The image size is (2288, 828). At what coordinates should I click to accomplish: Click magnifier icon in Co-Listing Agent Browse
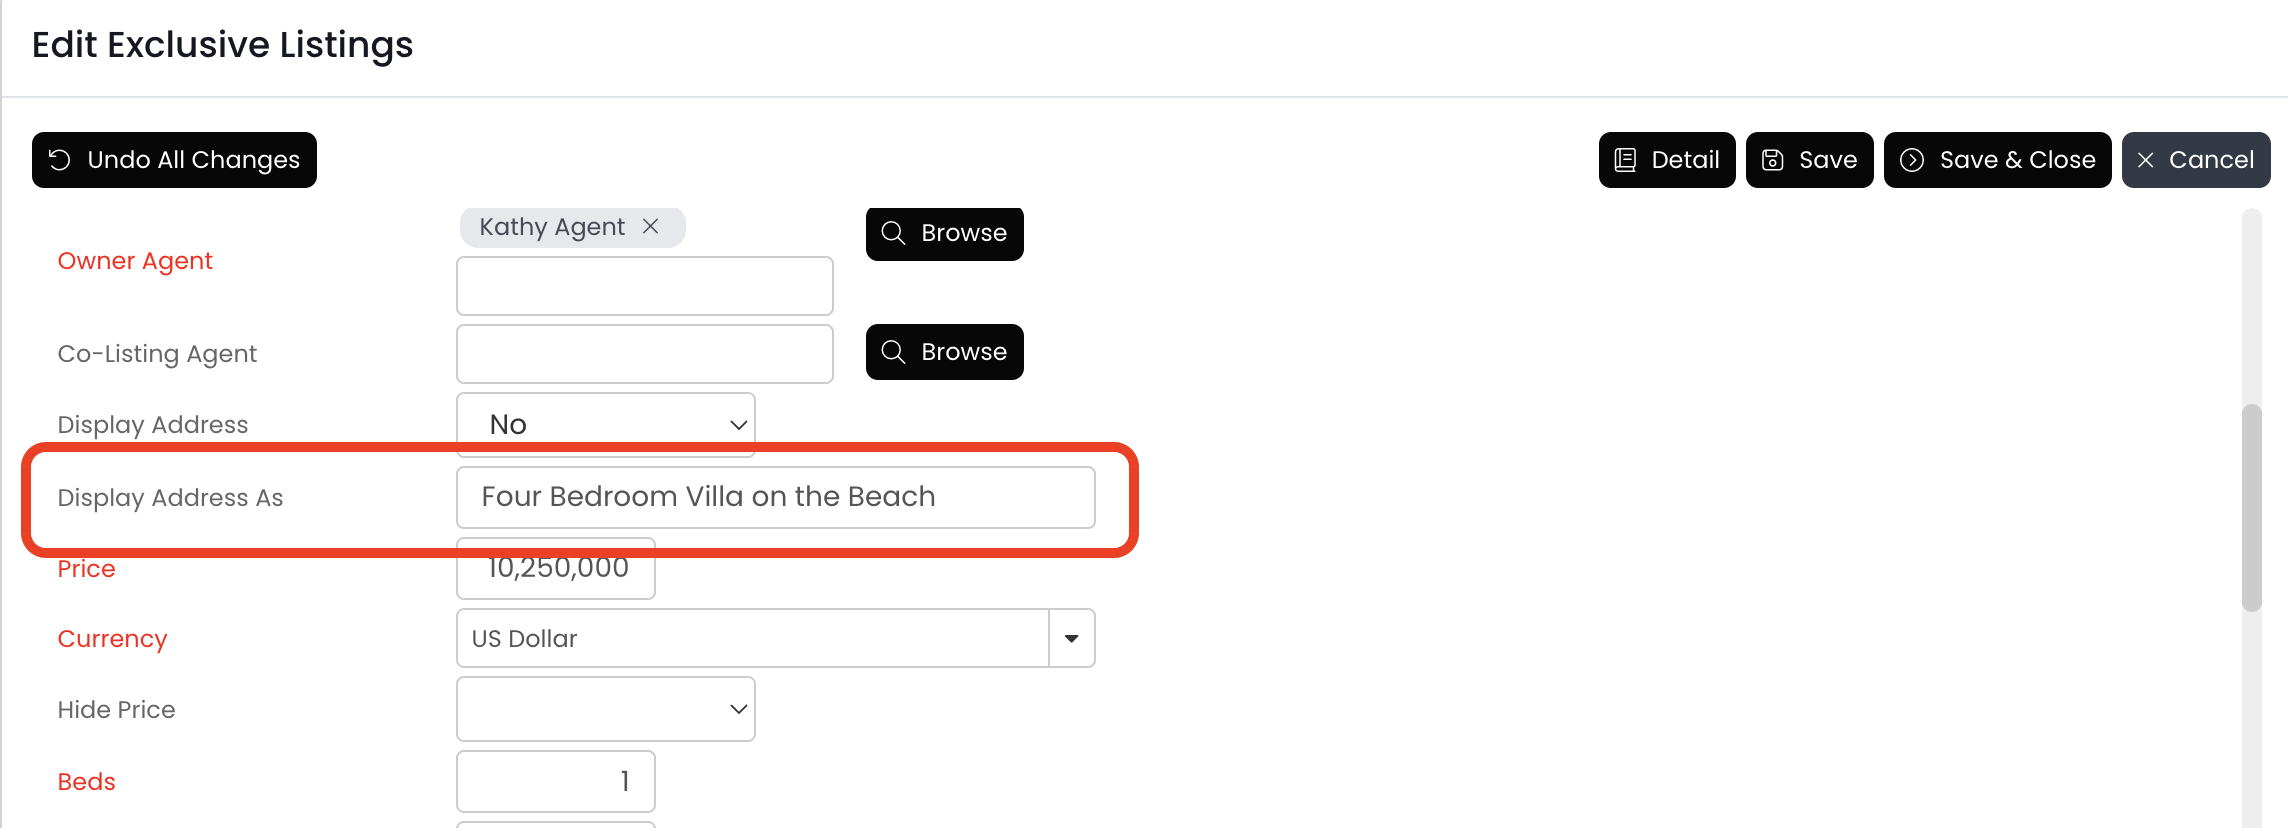[x=893, y=352]
